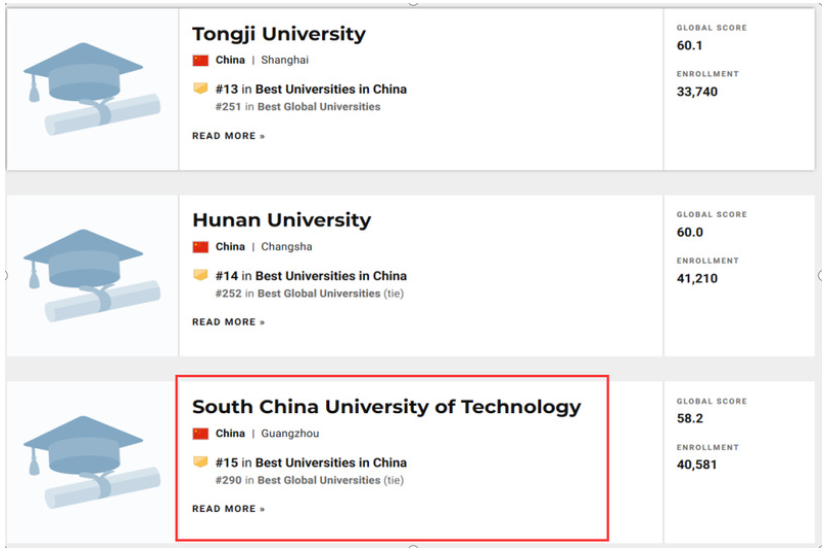828x555 pixels.
Task: Open Best Universities in China link for #14
Action: point(331,276)
